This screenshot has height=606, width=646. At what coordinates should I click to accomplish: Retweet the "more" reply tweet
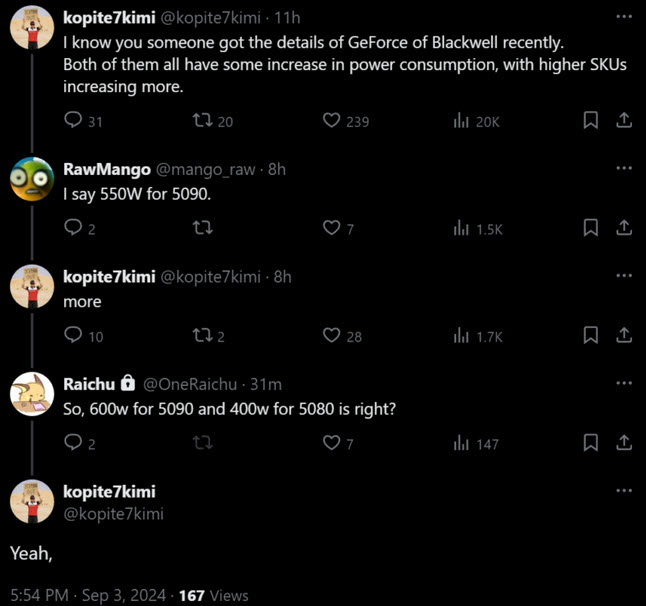click(x=201, y=336)
